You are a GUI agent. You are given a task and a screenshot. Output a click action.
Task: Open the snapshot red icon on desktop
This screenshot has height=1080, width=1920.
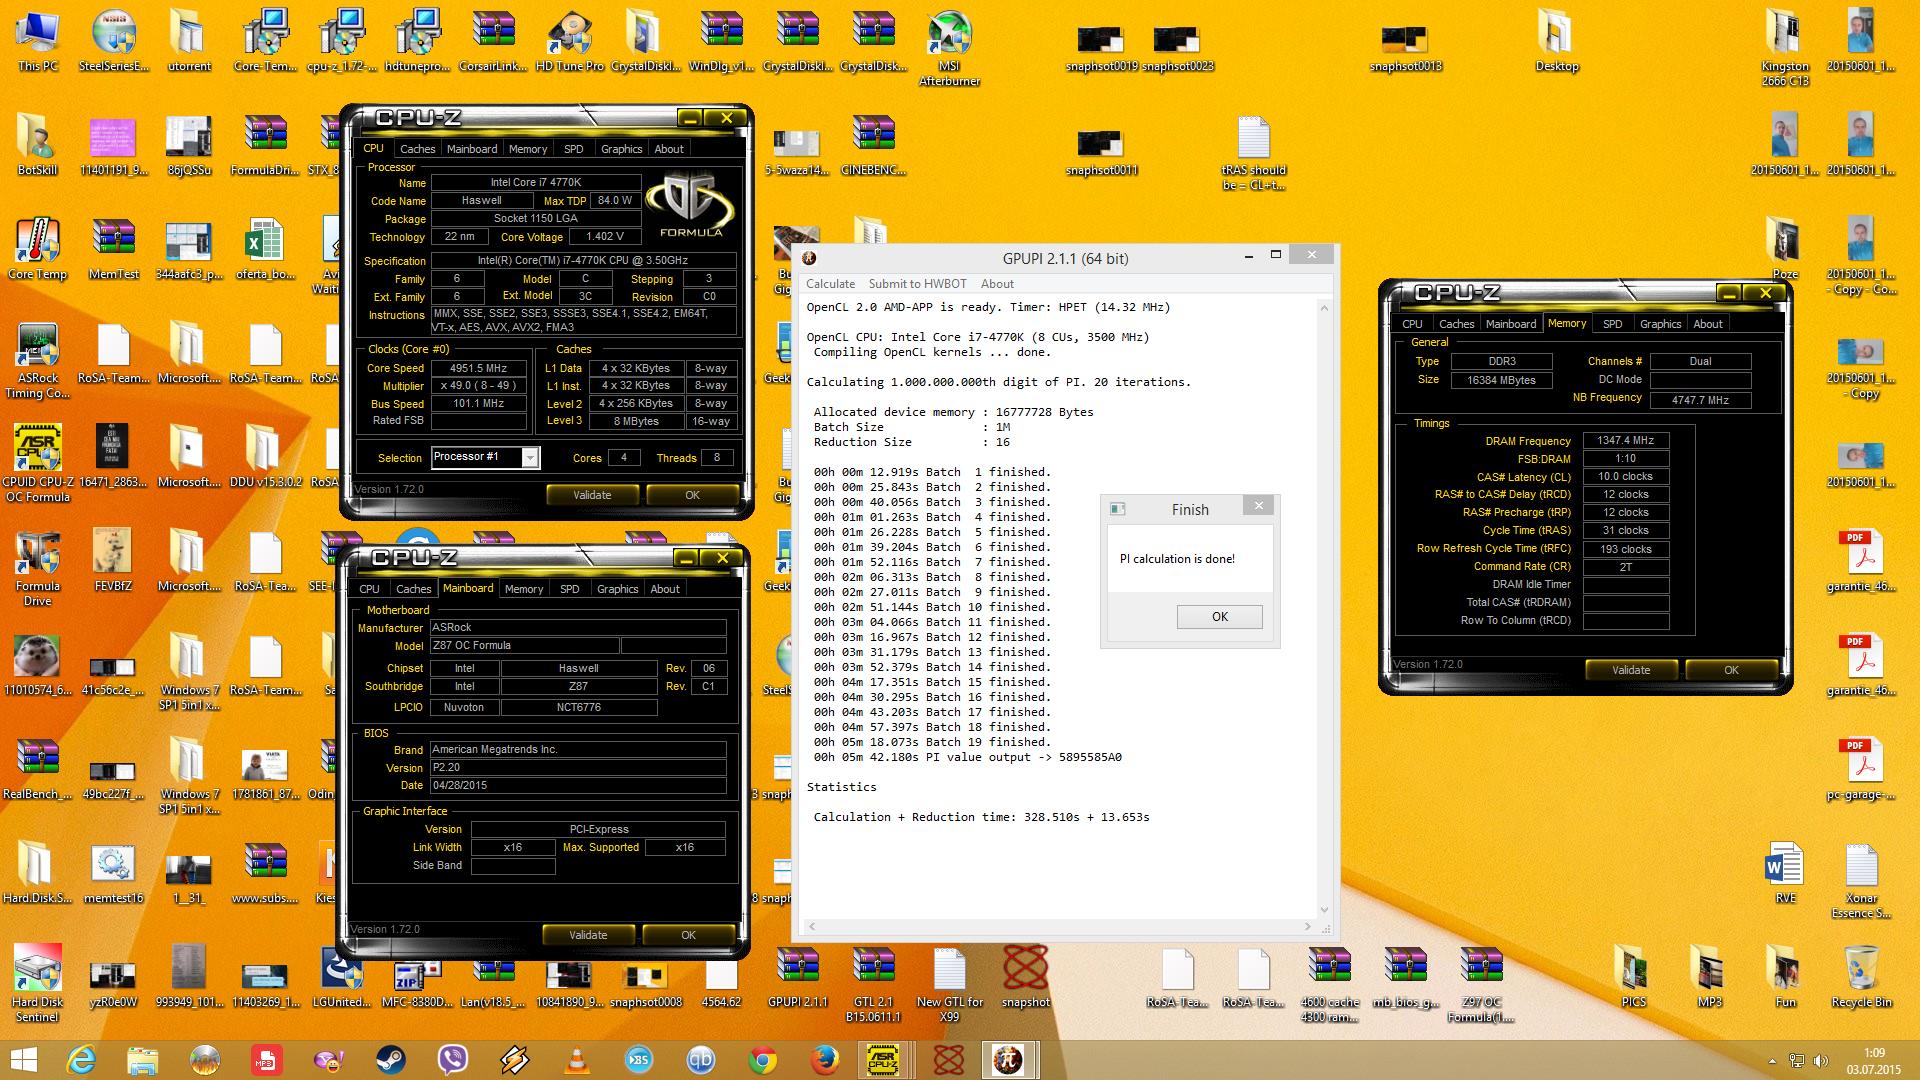[1025, 976]
